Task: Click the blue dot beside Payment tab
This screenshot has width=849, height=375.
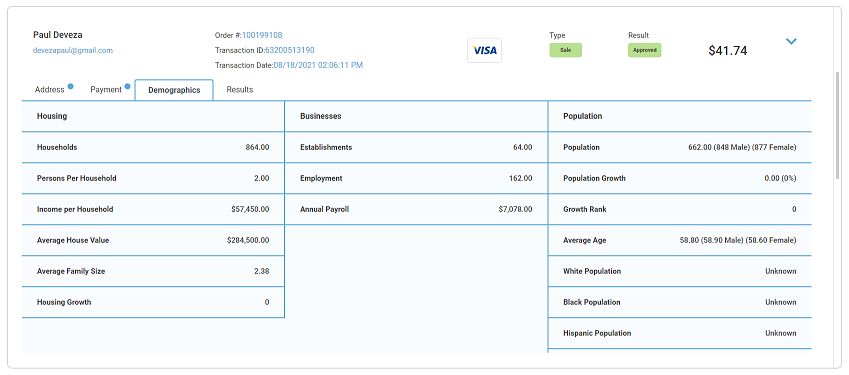Action: (127, 86)
